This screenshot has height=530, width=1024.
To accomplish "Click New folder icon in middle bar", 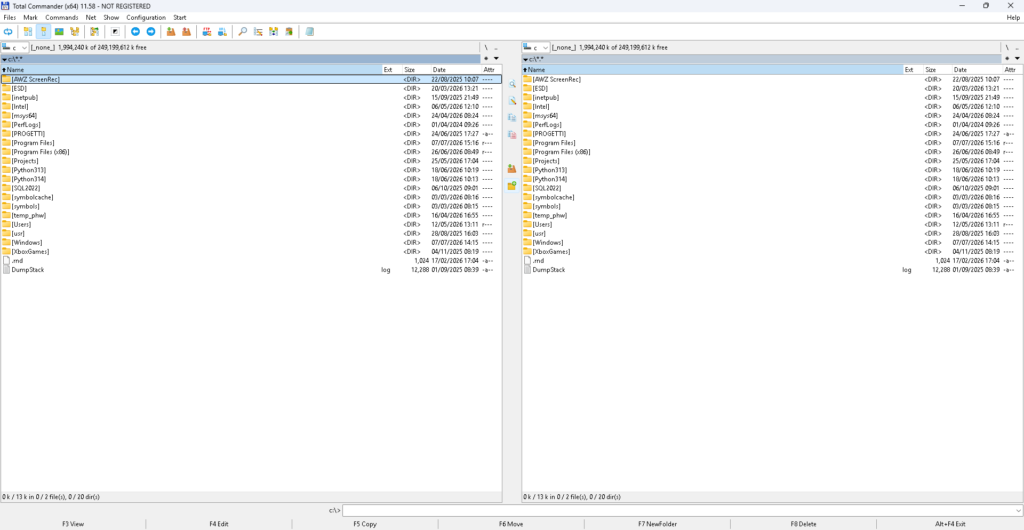I will point(513,185).
